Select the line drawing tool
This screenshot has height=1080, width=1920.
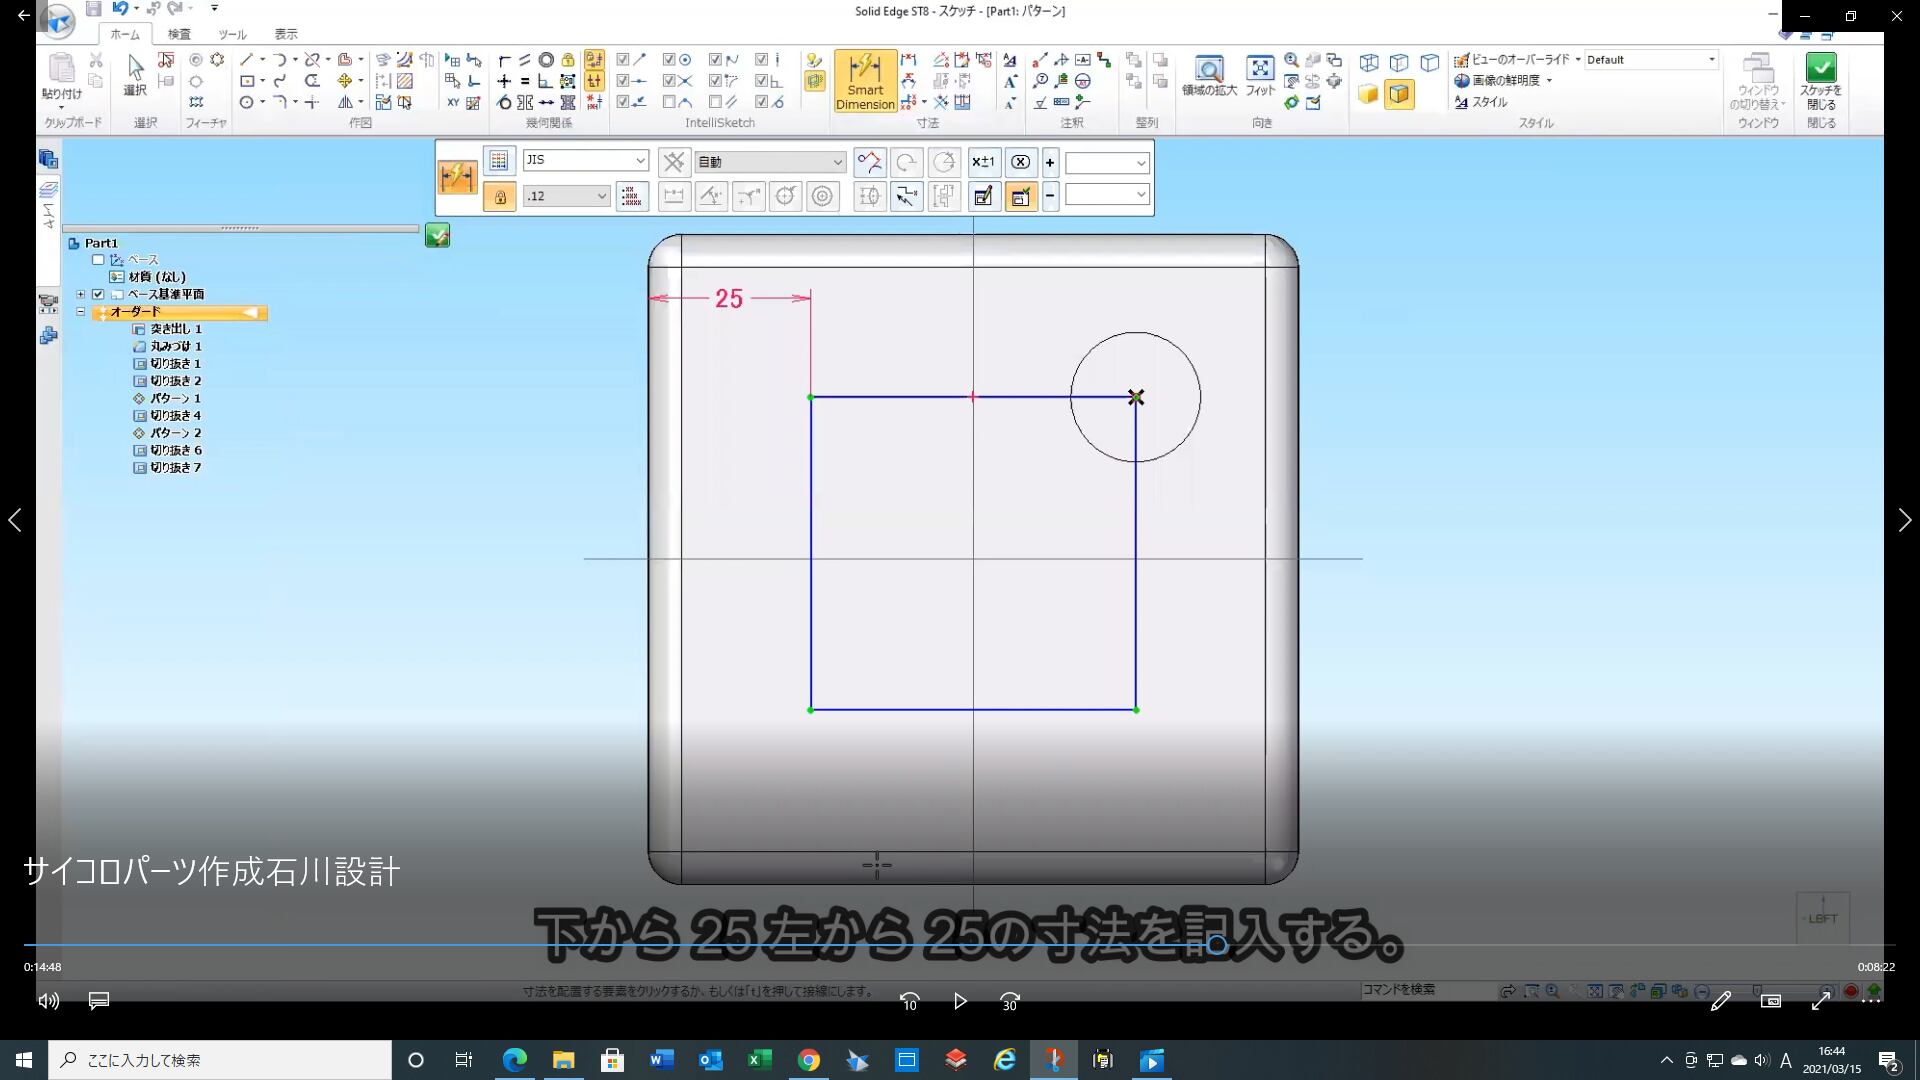coord(247,60)
